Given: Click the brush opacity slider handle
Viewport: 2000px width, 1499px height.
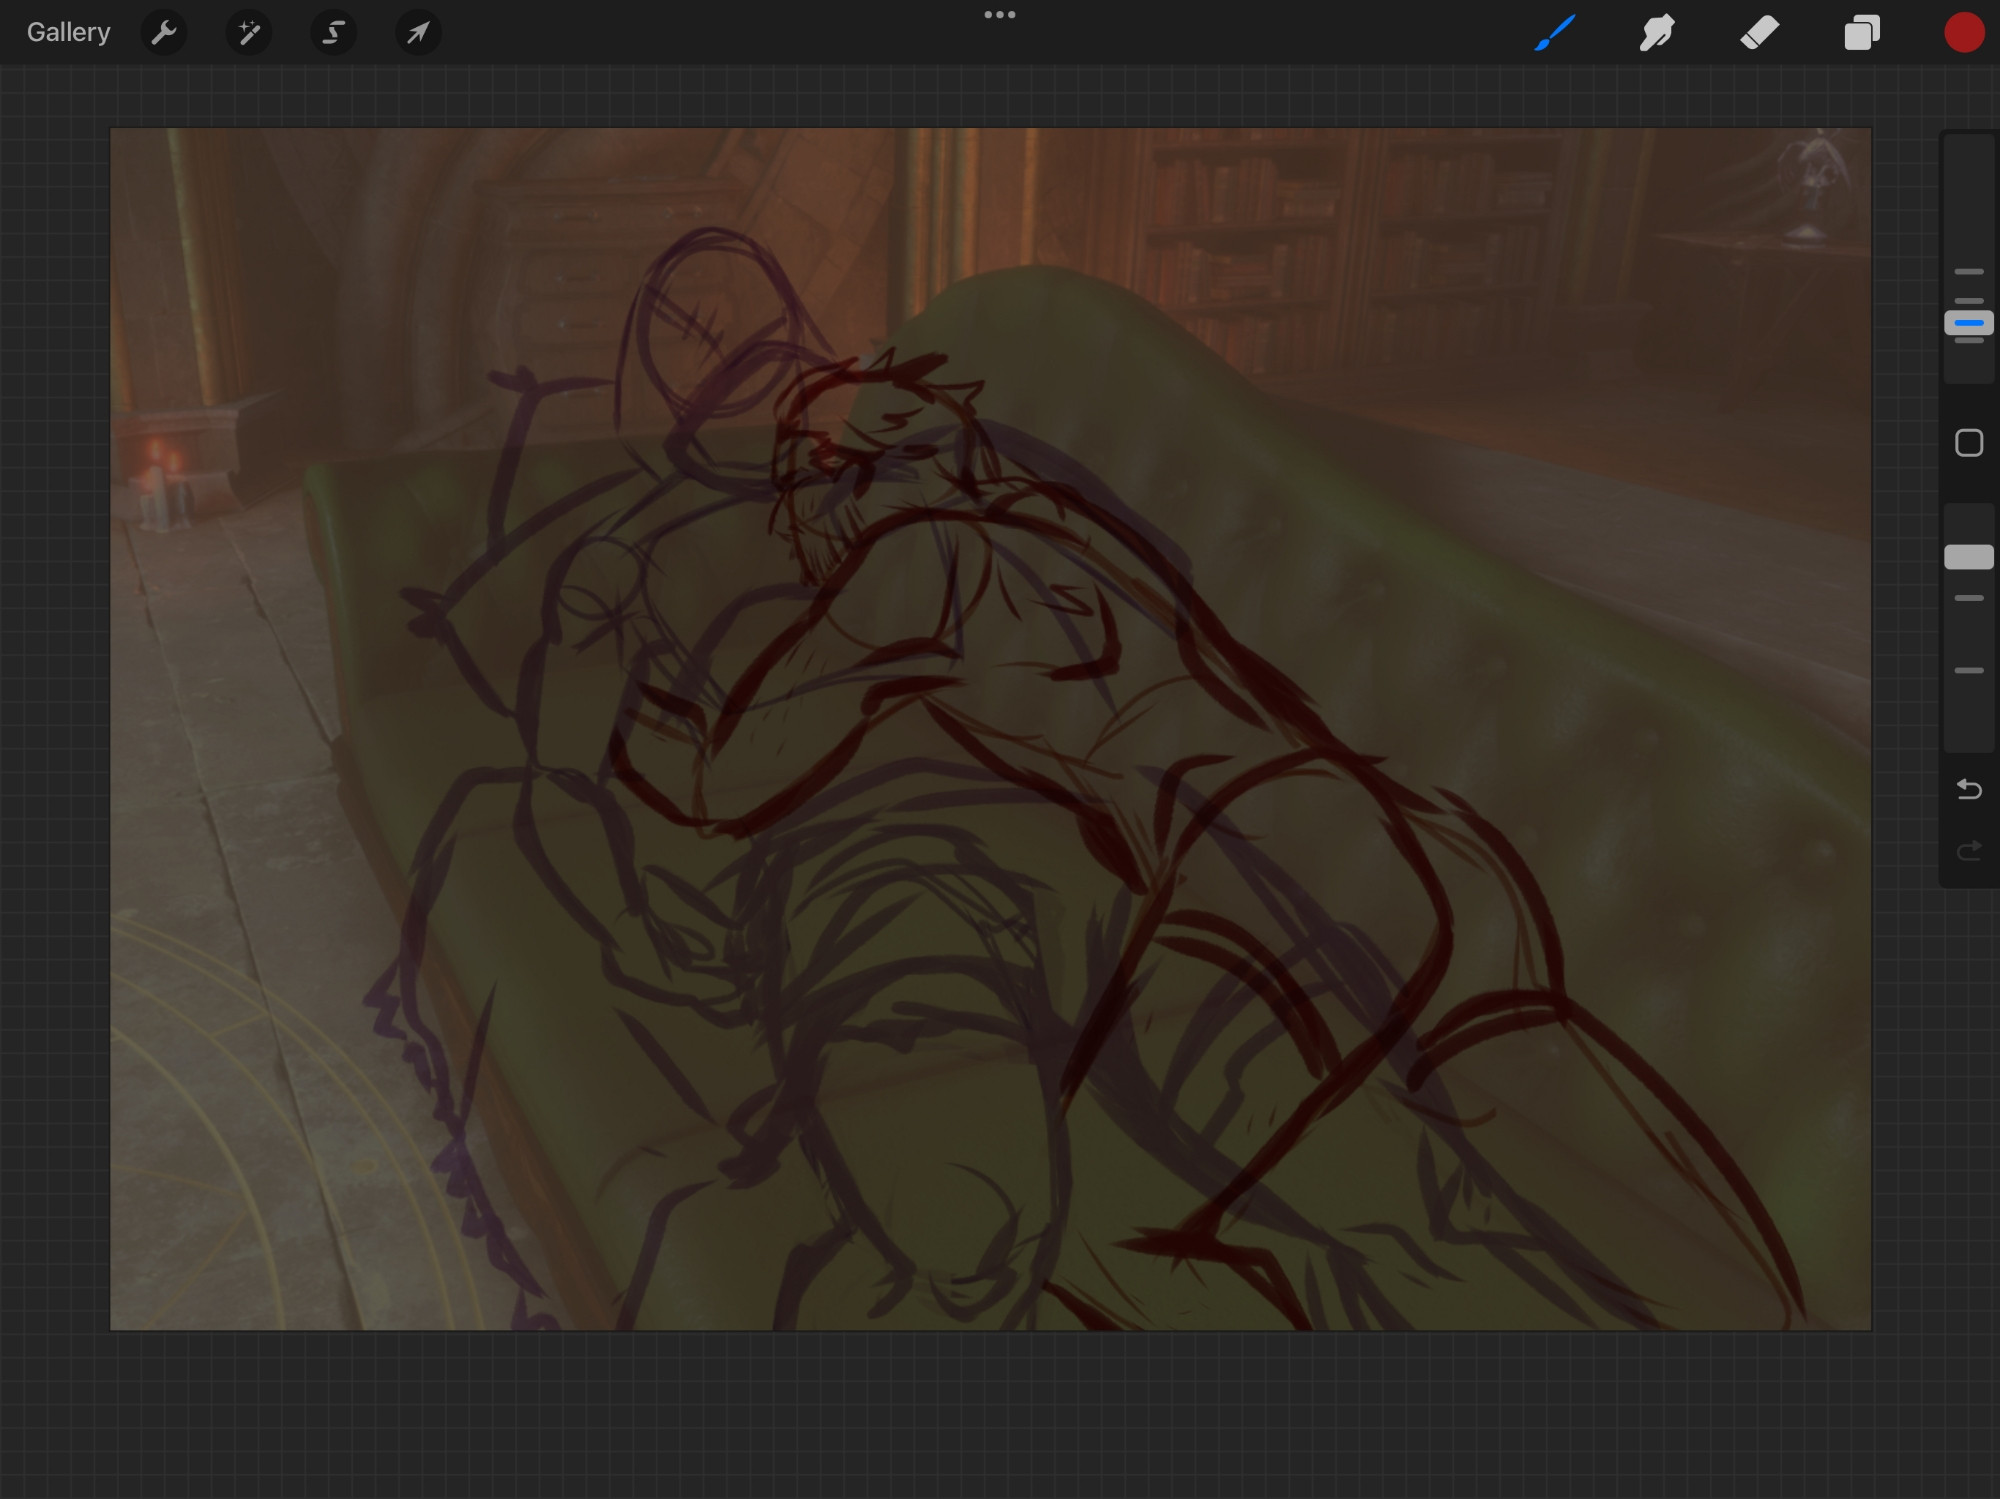Looking at the screenshot, I should pyautogui.click(x=1969, y=557).
